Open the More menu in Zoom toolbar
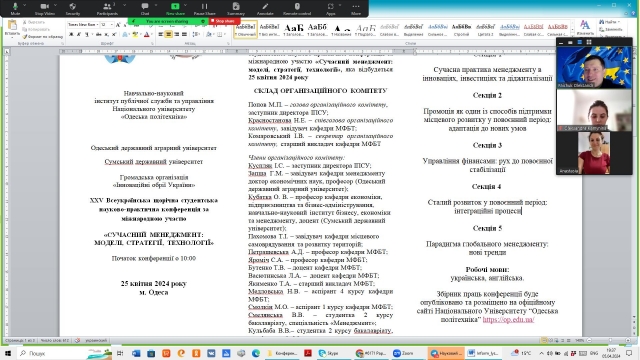The image size is (640, 360). 356,8
